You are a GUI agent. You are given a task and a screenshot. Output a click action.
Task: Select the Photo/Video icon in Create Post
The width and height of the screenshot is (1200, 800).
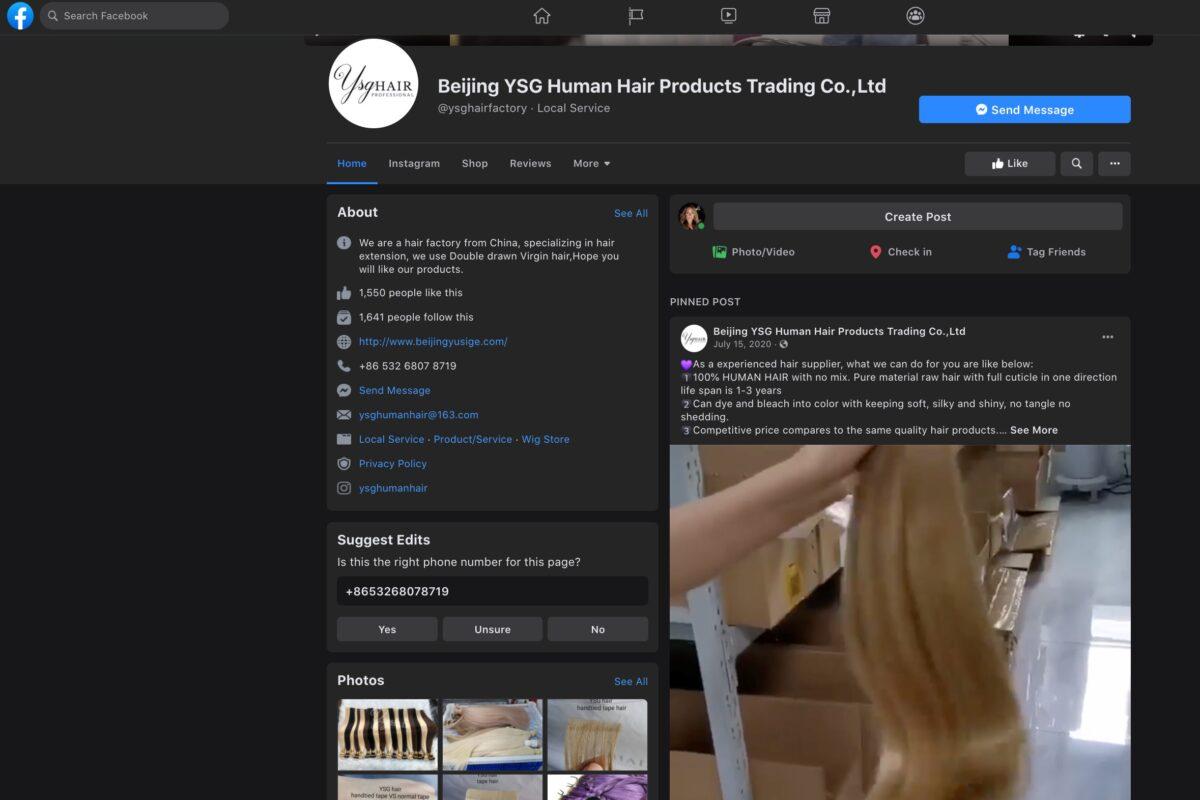[719, 252]
